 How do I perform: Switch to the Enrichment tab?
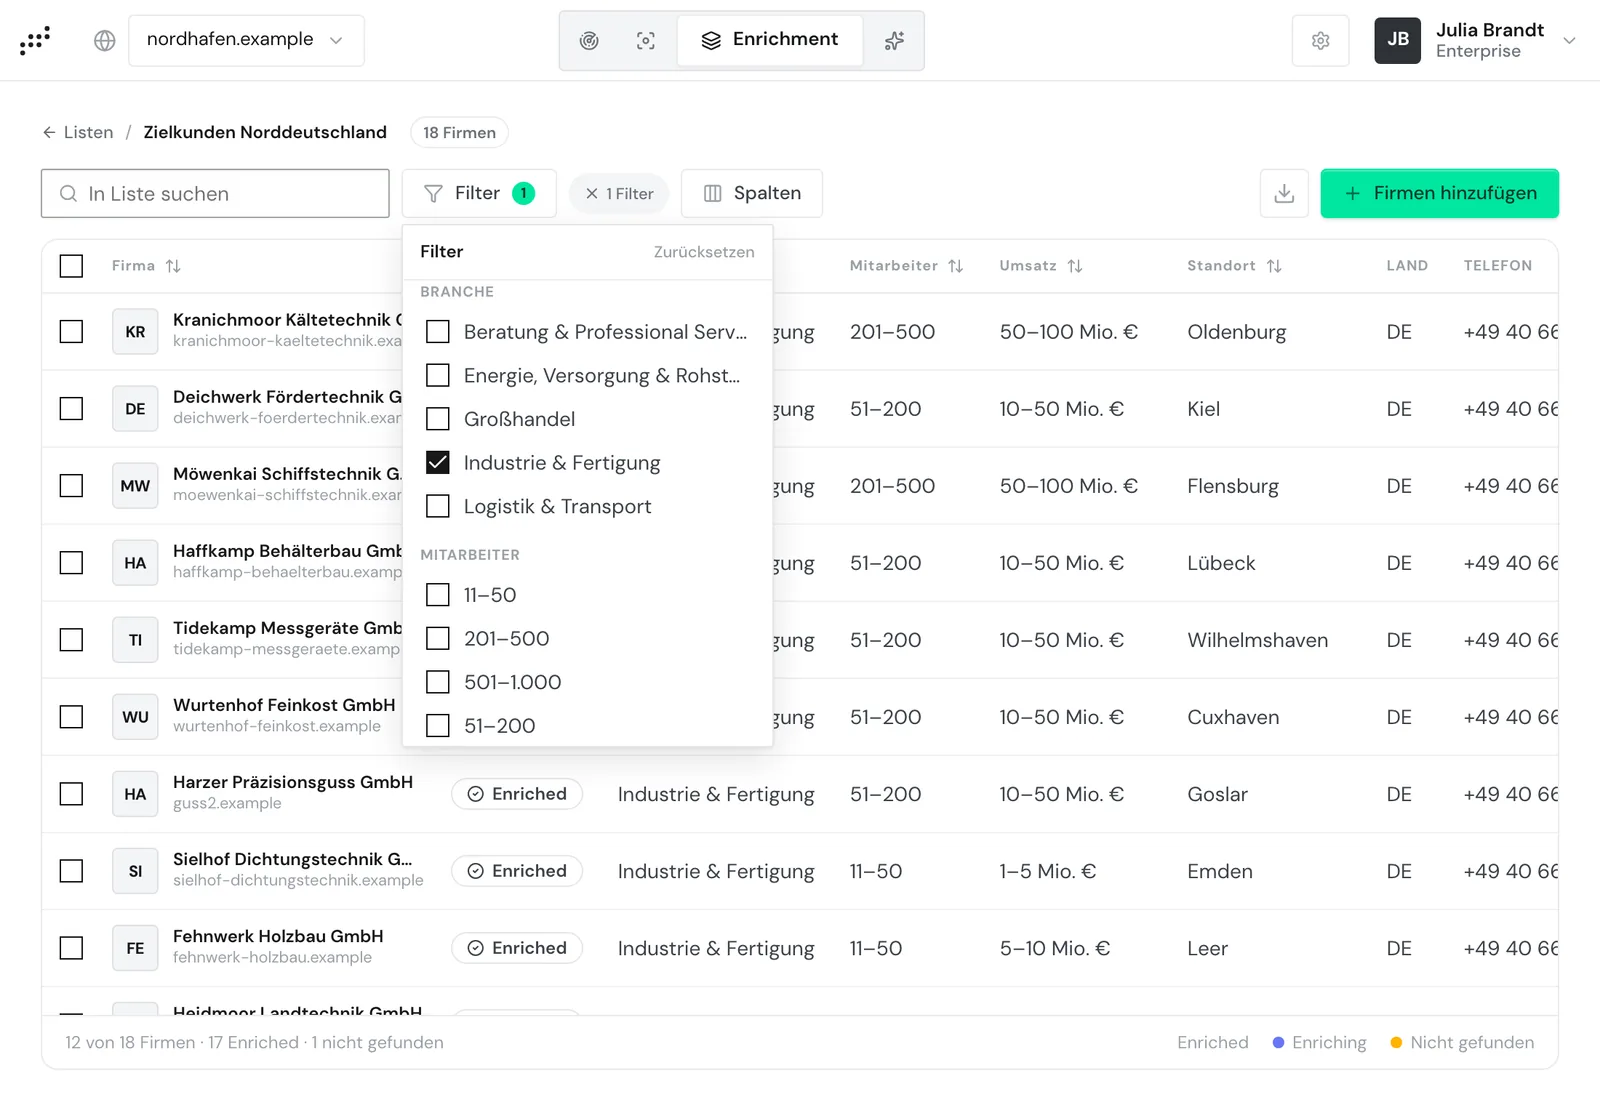point(770,40)
